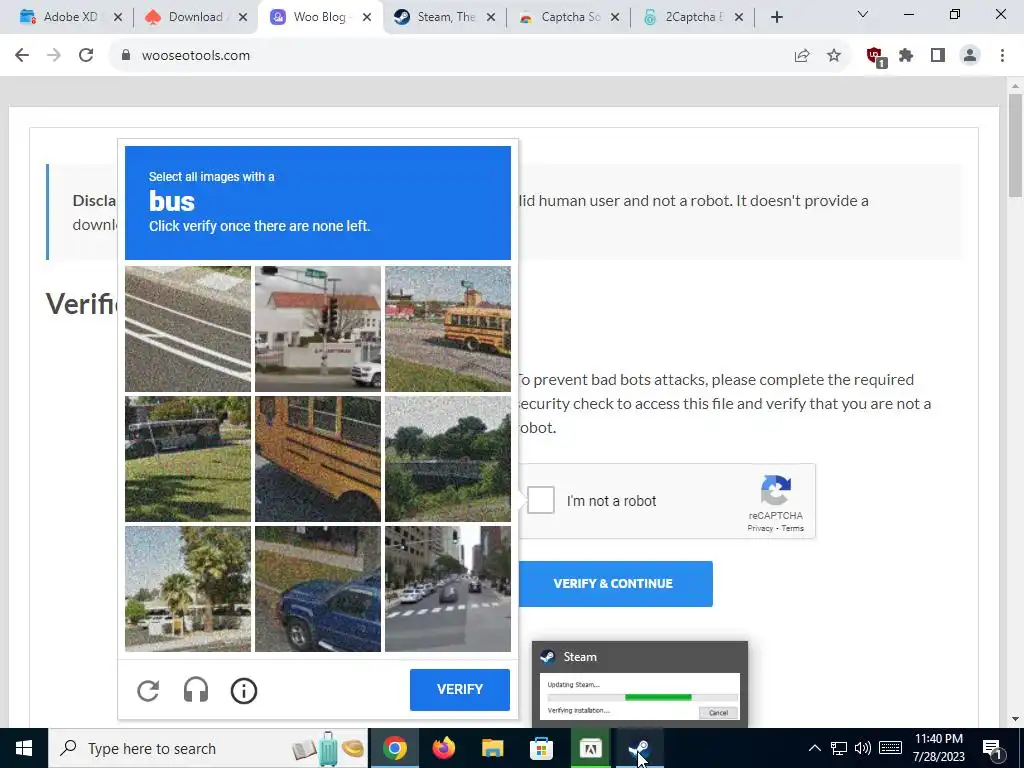Open the Chrome profile menu

click(970, 56)
